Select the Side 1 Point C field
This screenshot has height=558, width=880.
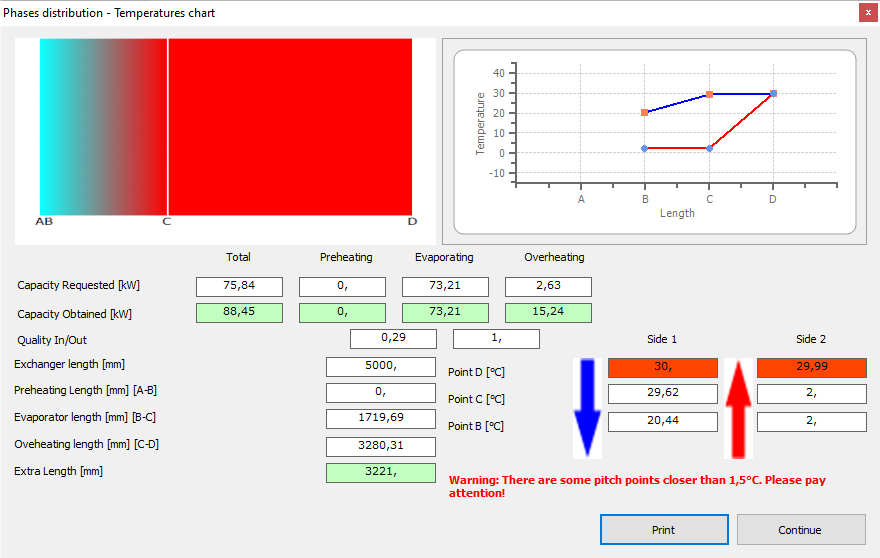(662, 394)
